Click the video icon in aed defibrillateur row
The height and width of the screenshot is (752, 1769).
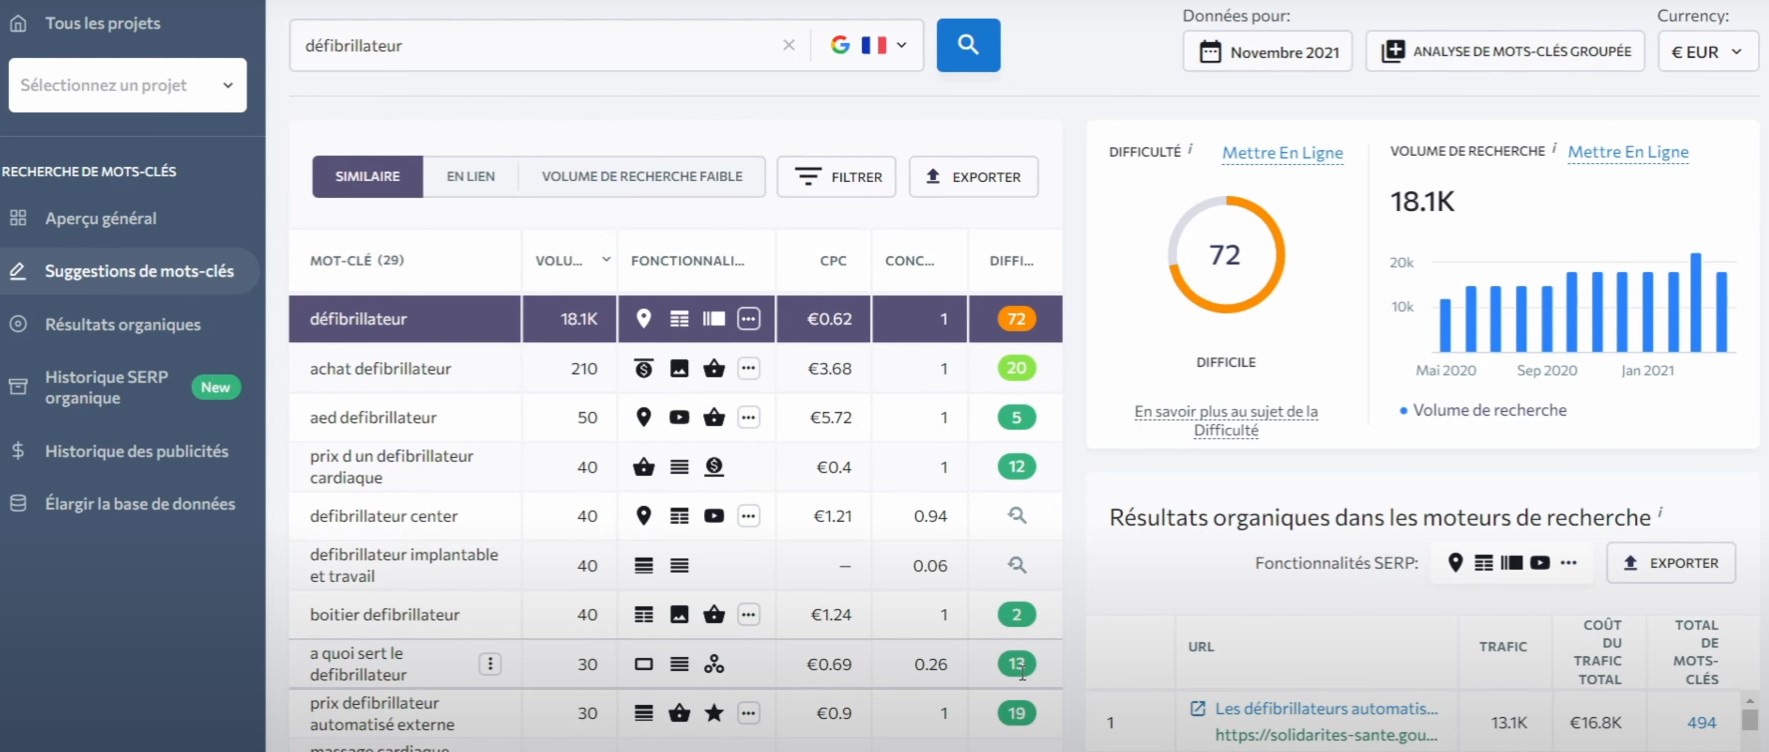[x=679, y=417]
